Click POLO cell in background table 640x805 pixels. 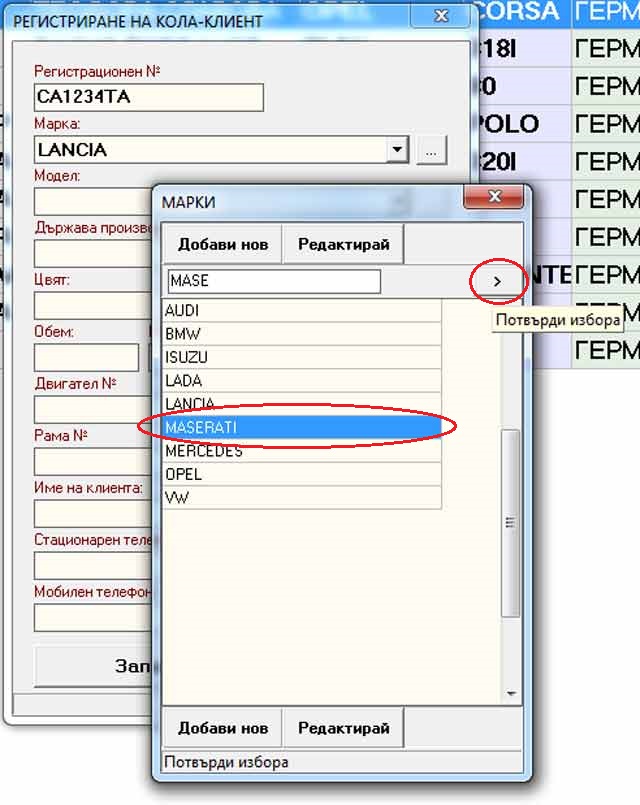coord(525,124)
